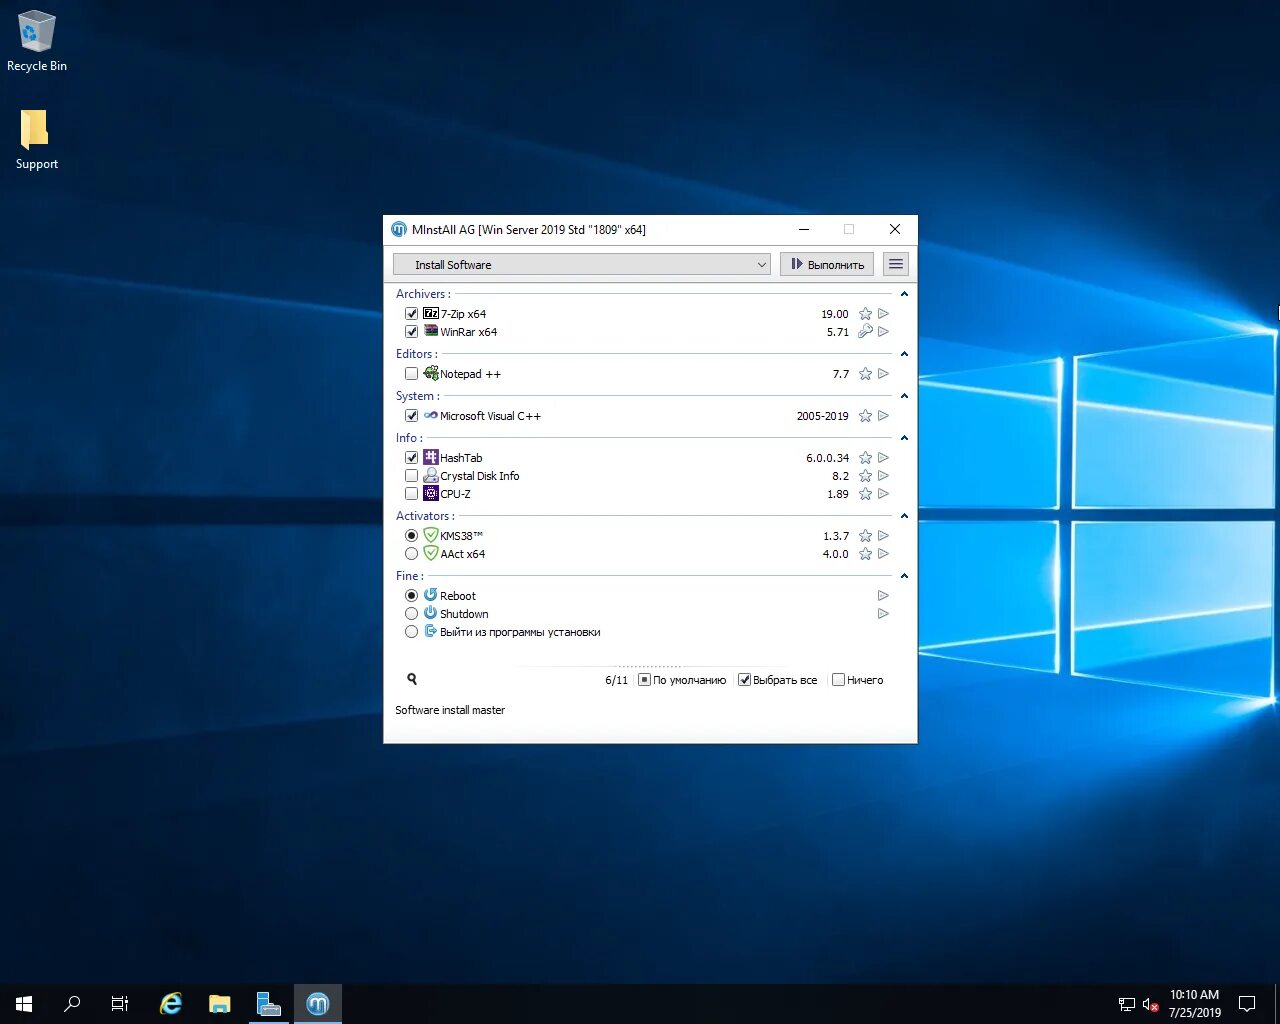1280x1024 pixels.
Task: Click the run arrow for Shutdown
Action: click(883, 614)
